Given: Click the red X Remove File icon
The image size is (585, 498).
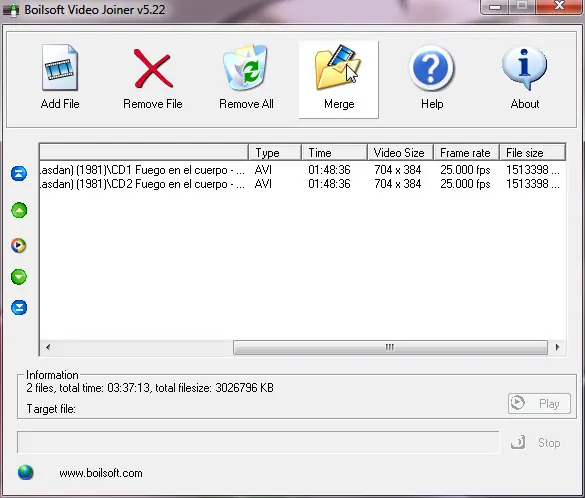Looking at the screenshot, I should click(x=153, y=69).
